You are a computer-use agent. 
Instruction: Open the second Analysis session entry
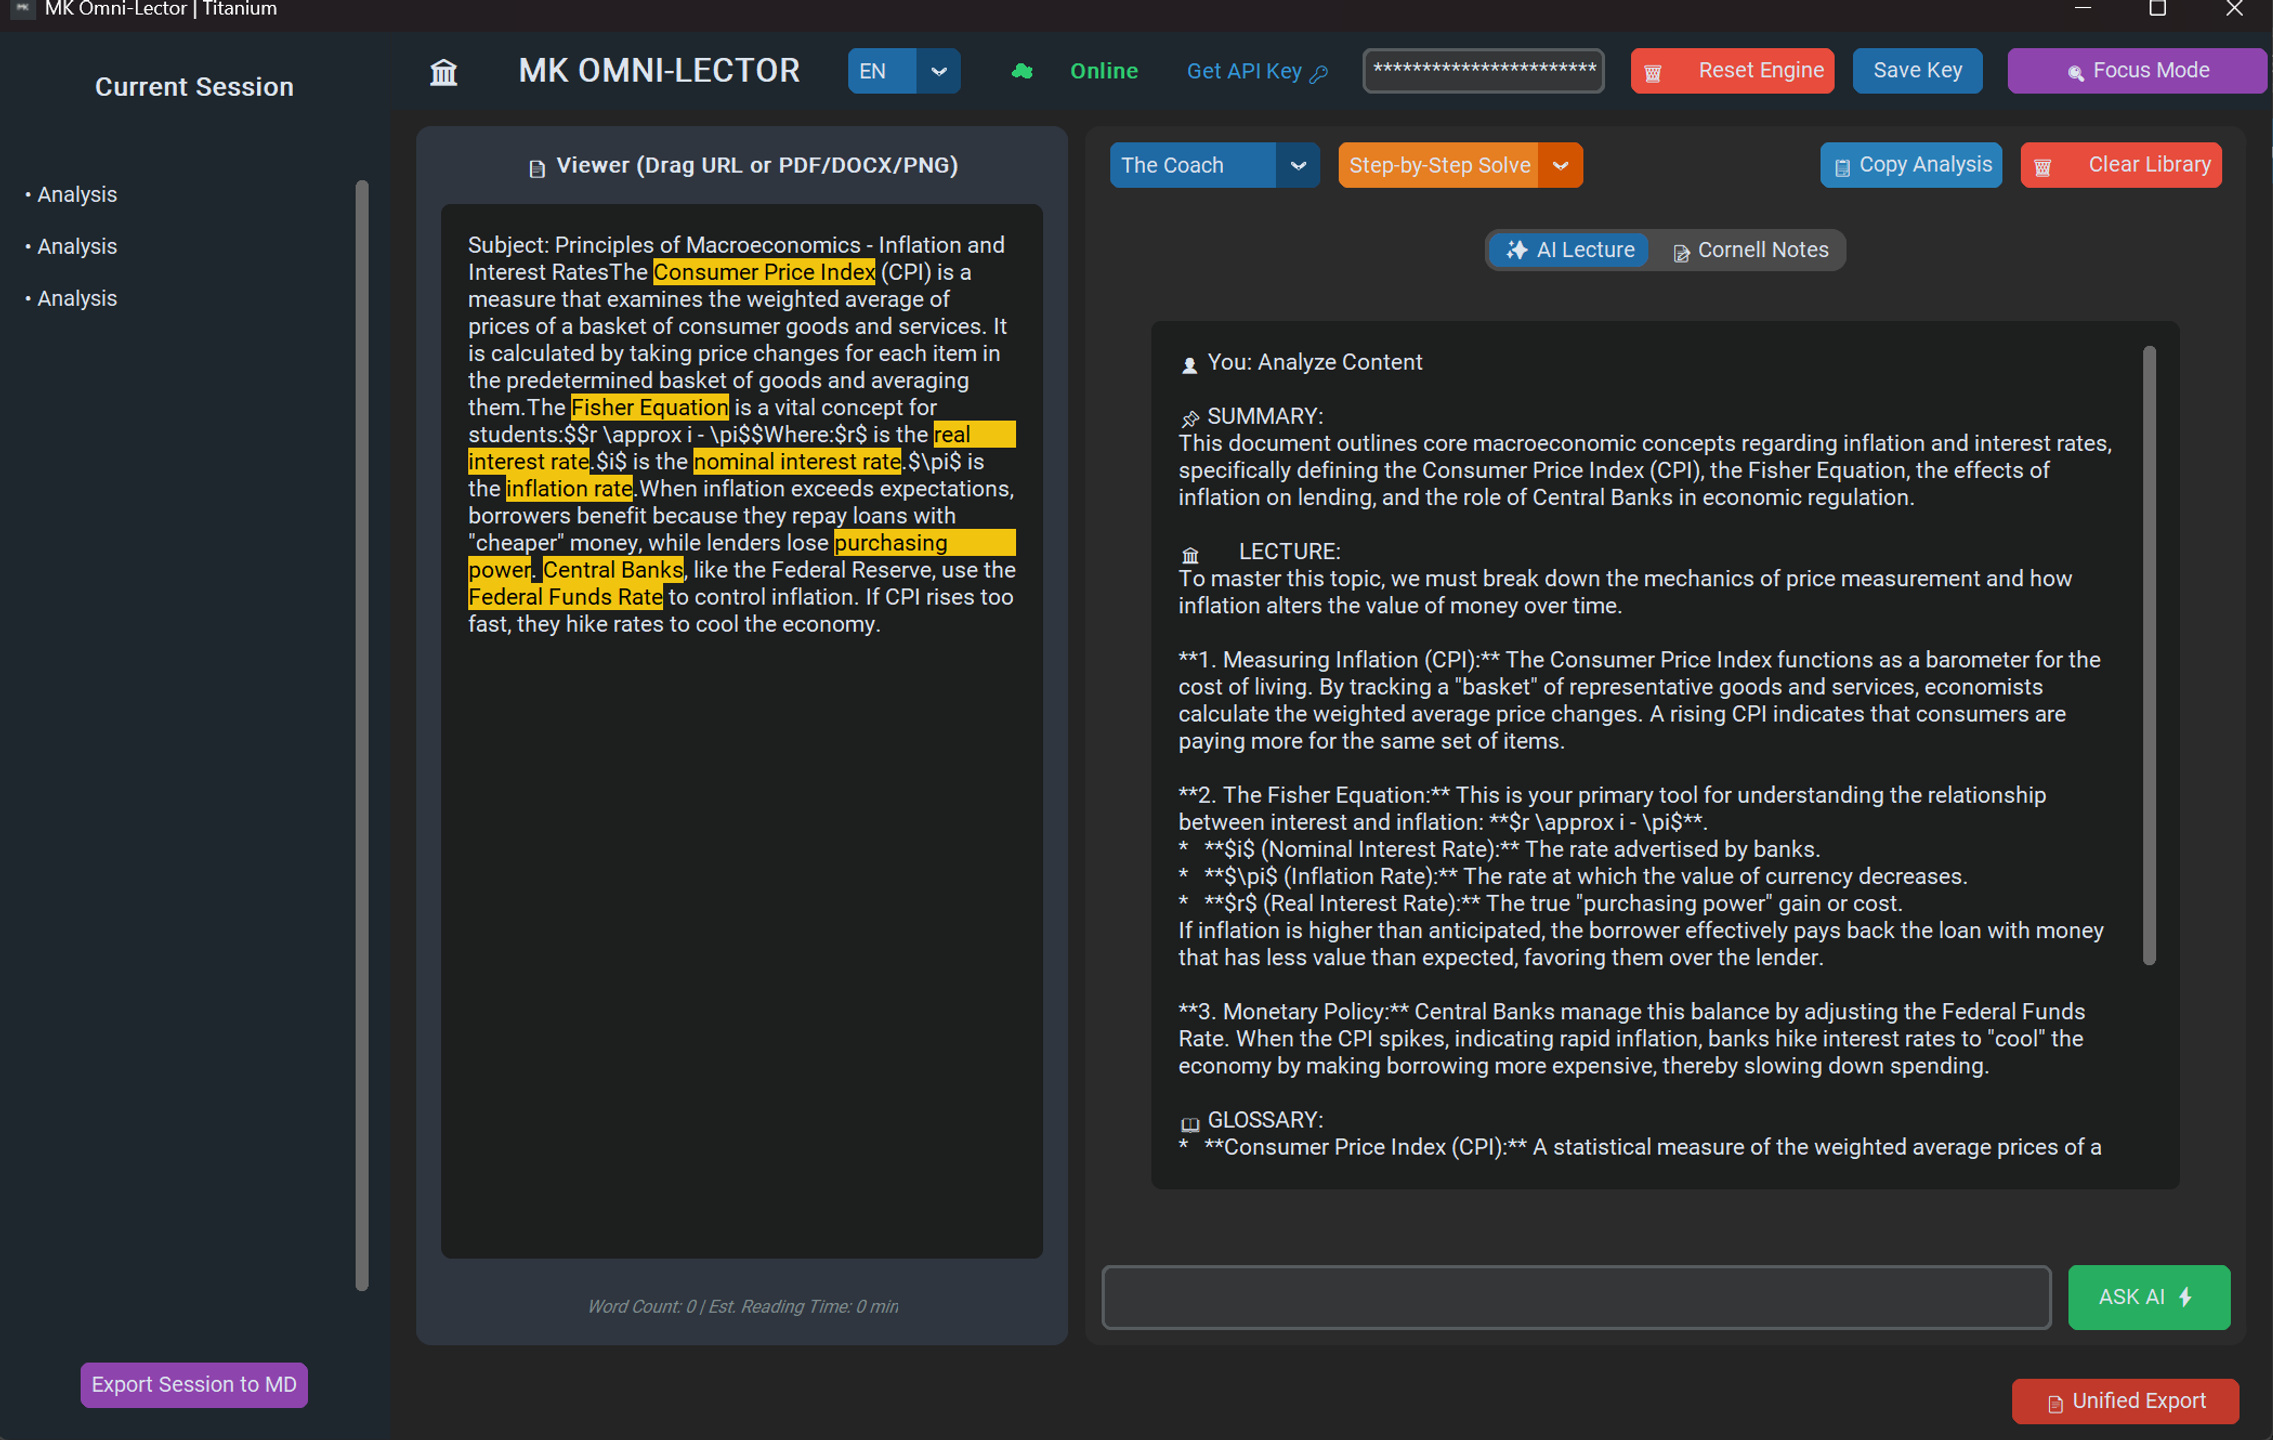72,247
